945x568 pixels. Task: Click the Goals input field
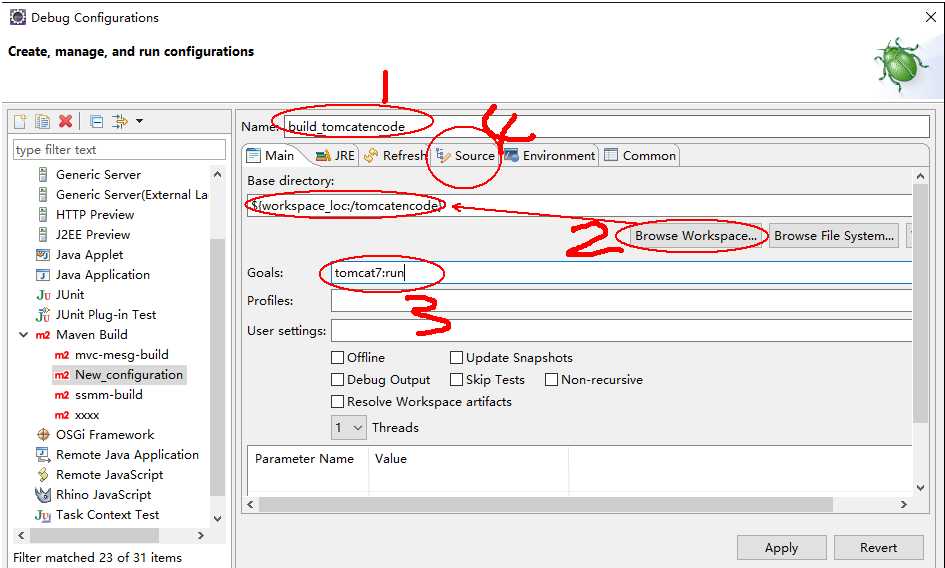point(621,273)
